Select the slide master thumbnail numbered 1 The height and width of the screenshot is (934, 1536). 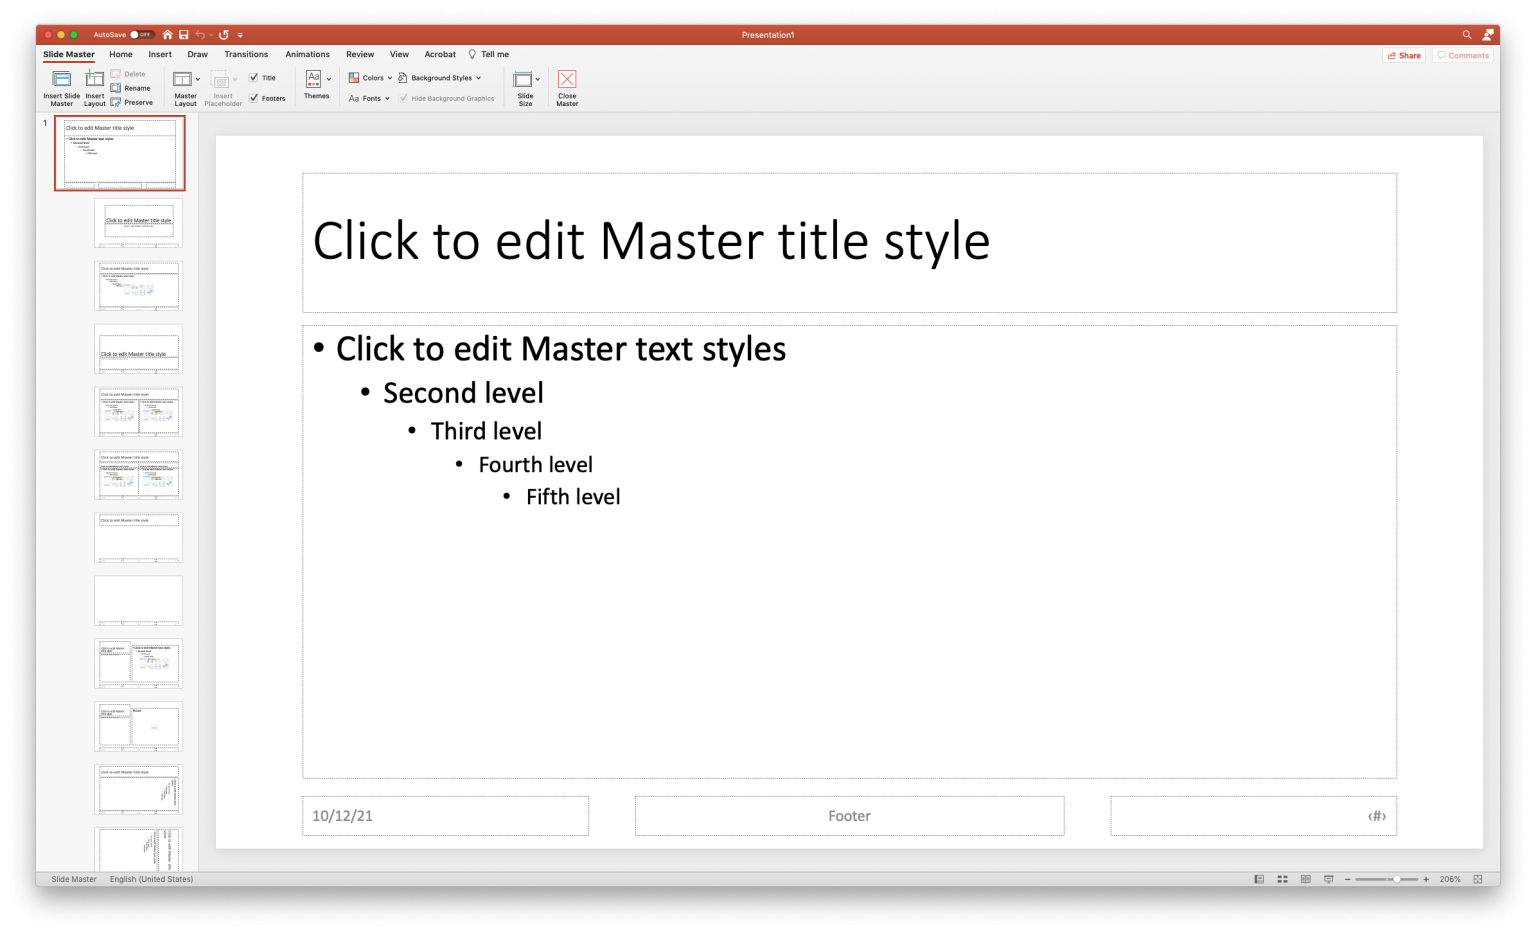click(x=120, y=153)
